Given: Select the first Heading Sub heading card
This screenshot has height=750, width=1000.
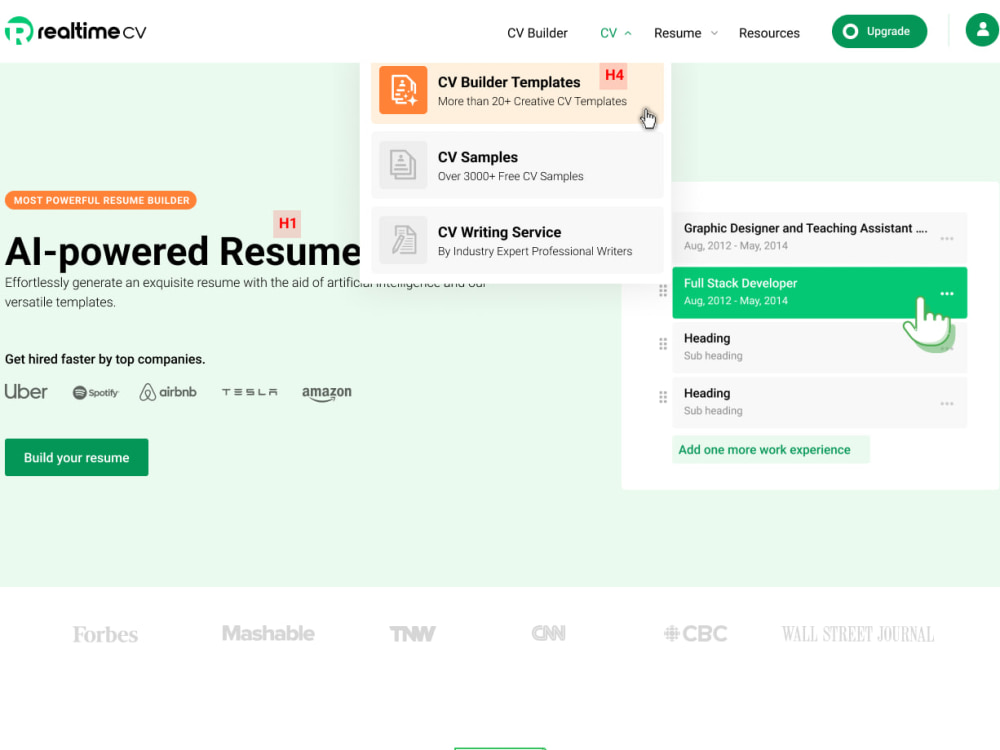Looking at the screenshot, I should pos(820,347).
